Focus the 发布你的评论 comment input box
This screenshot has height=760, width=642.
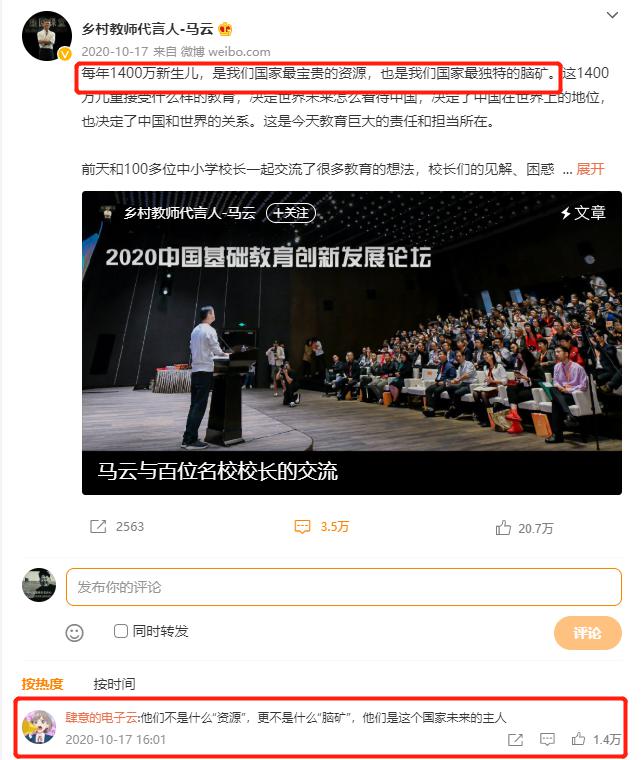(344, 587)
